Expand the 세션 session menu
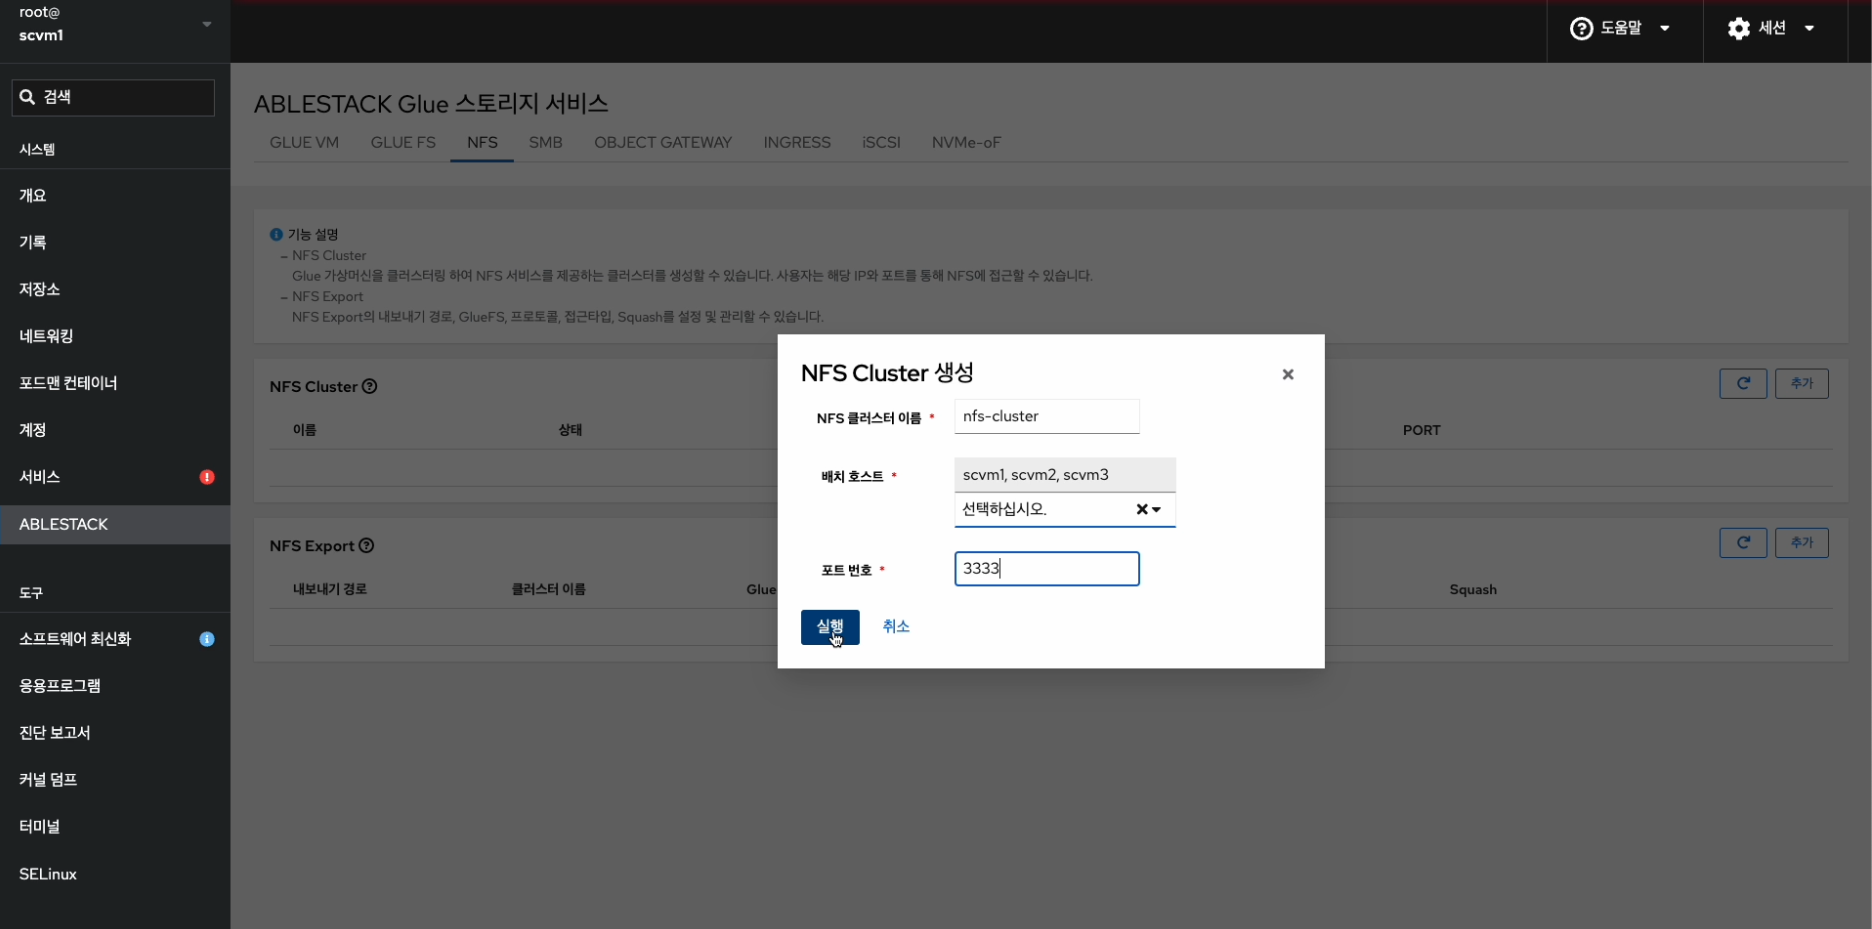Screen dimensions: 1872x929 [x=1770, y=29]
